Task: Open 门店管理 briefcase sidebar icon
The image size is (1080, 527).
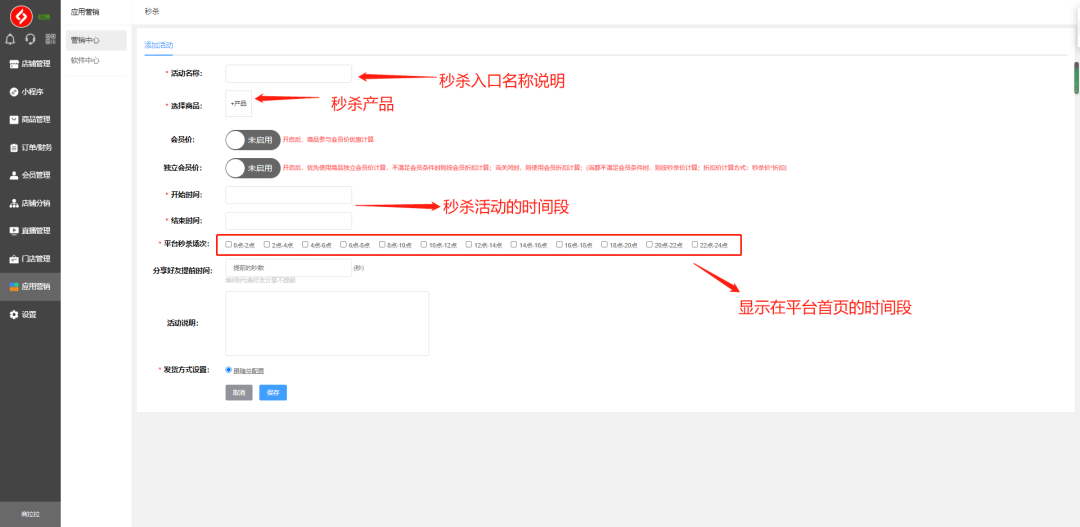Action: (x=14, y=259)
